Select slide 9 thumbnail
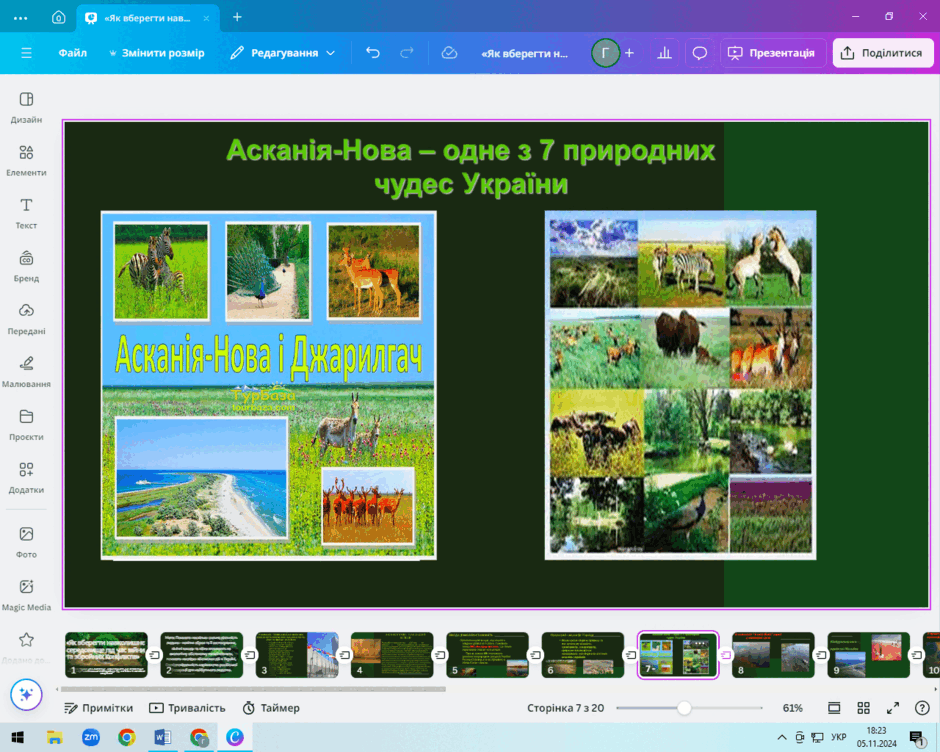 tap(869, 654)
